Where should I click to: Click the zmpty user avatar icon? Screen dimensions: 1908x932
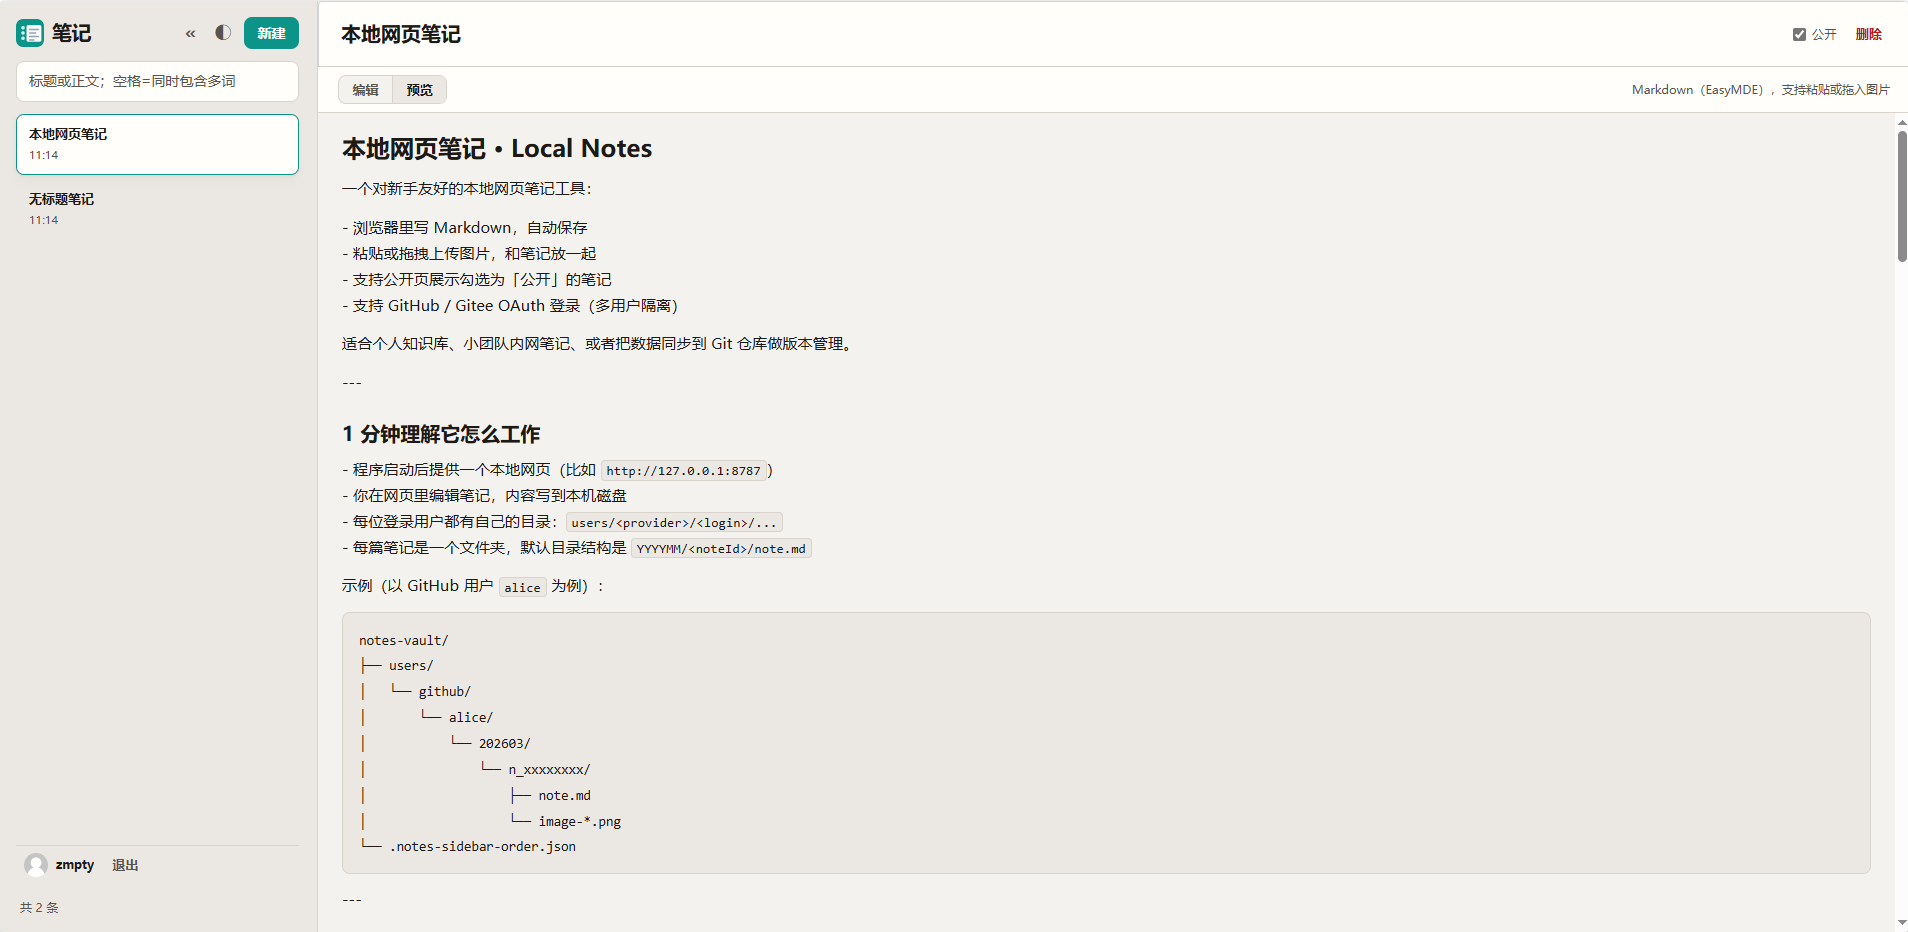[x=36, y=865]
